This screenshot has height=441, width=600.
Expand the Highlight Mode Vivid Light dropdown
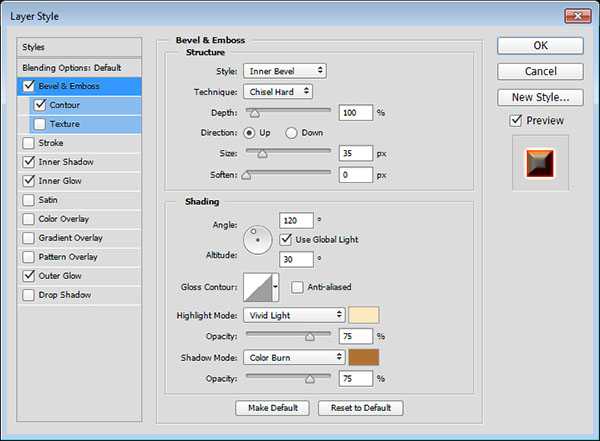(x=294, y=315)
